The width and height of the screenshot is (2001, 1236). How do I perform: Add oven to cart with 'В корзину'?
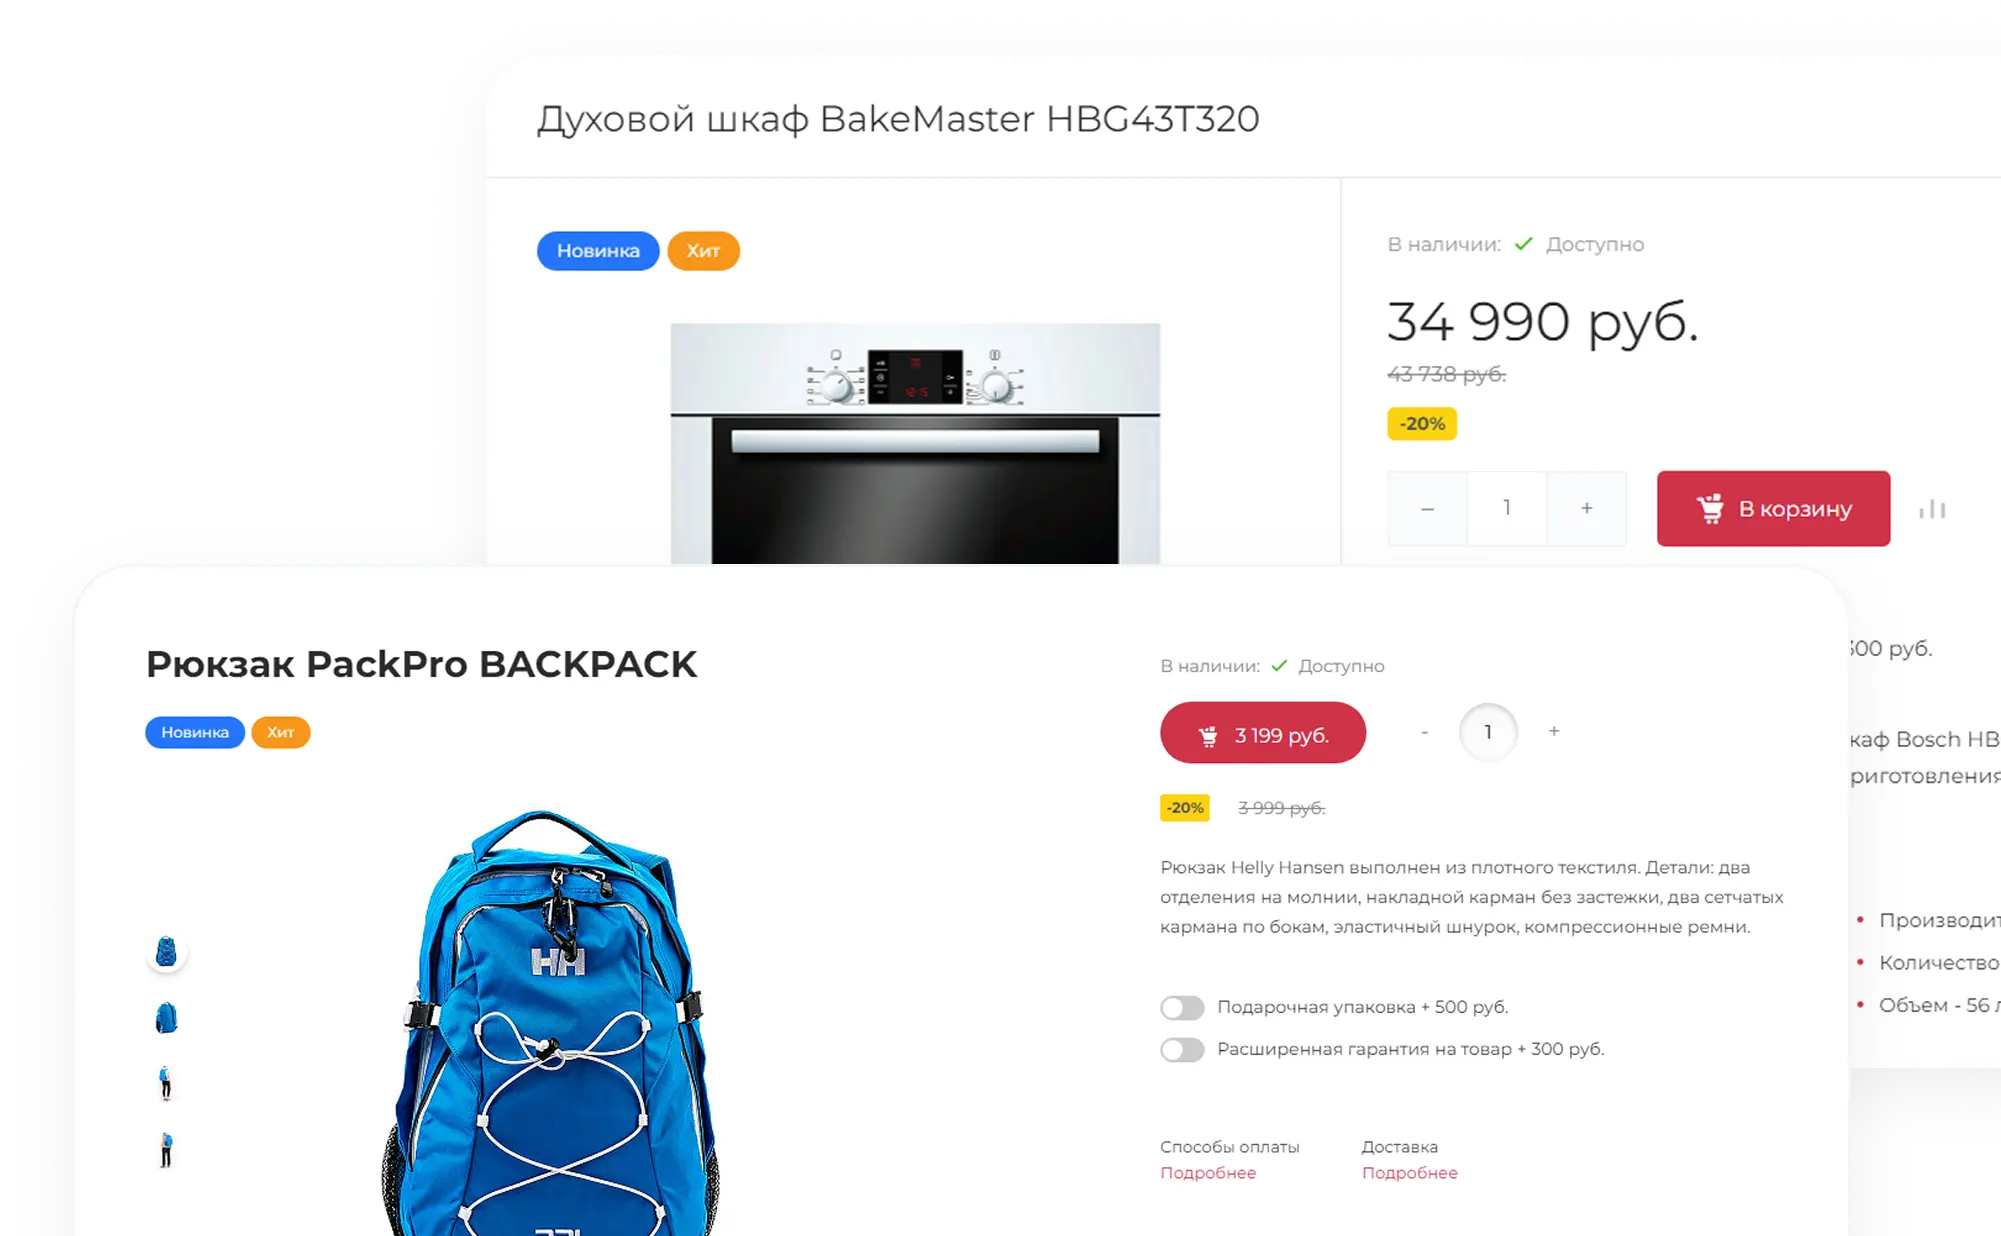point(1773,508)
